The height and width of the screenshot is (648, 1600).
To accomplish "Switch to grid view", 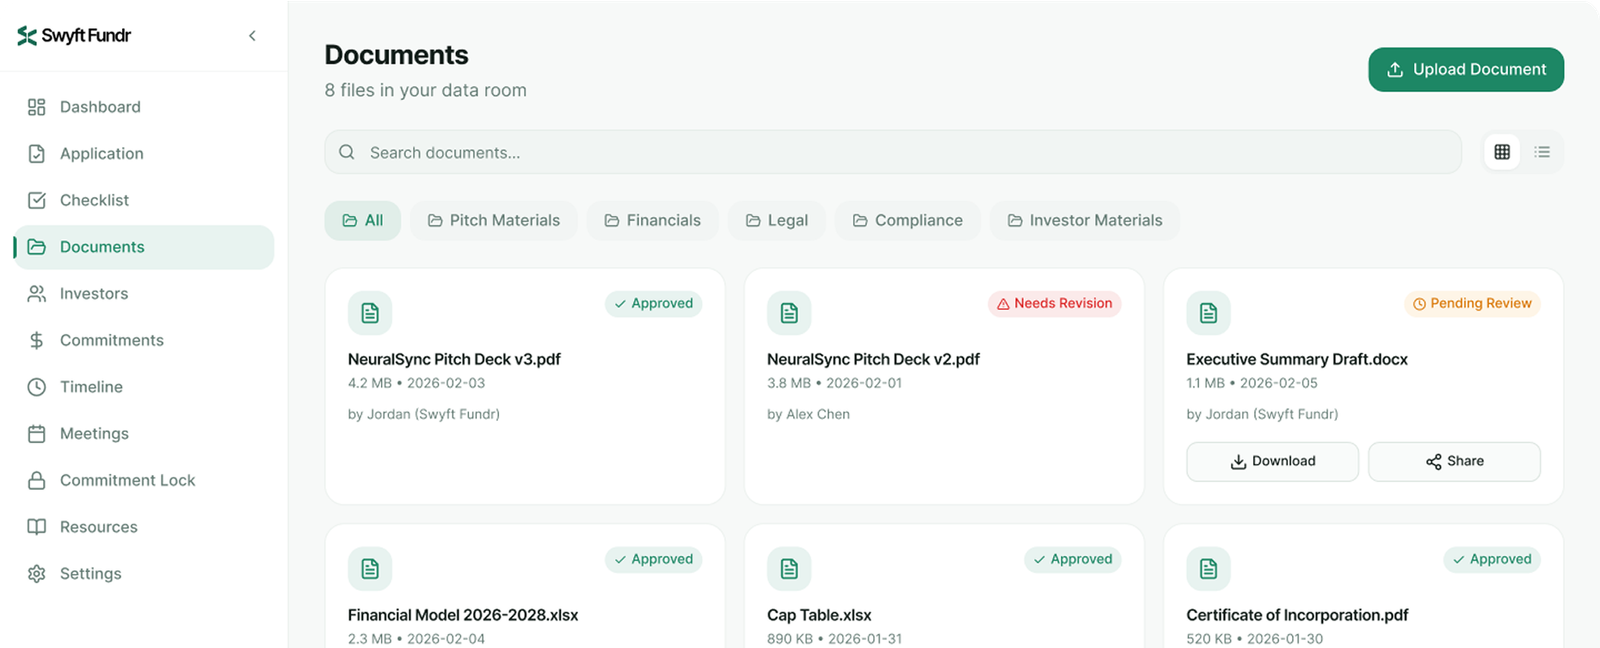I will click(1501, 152).
